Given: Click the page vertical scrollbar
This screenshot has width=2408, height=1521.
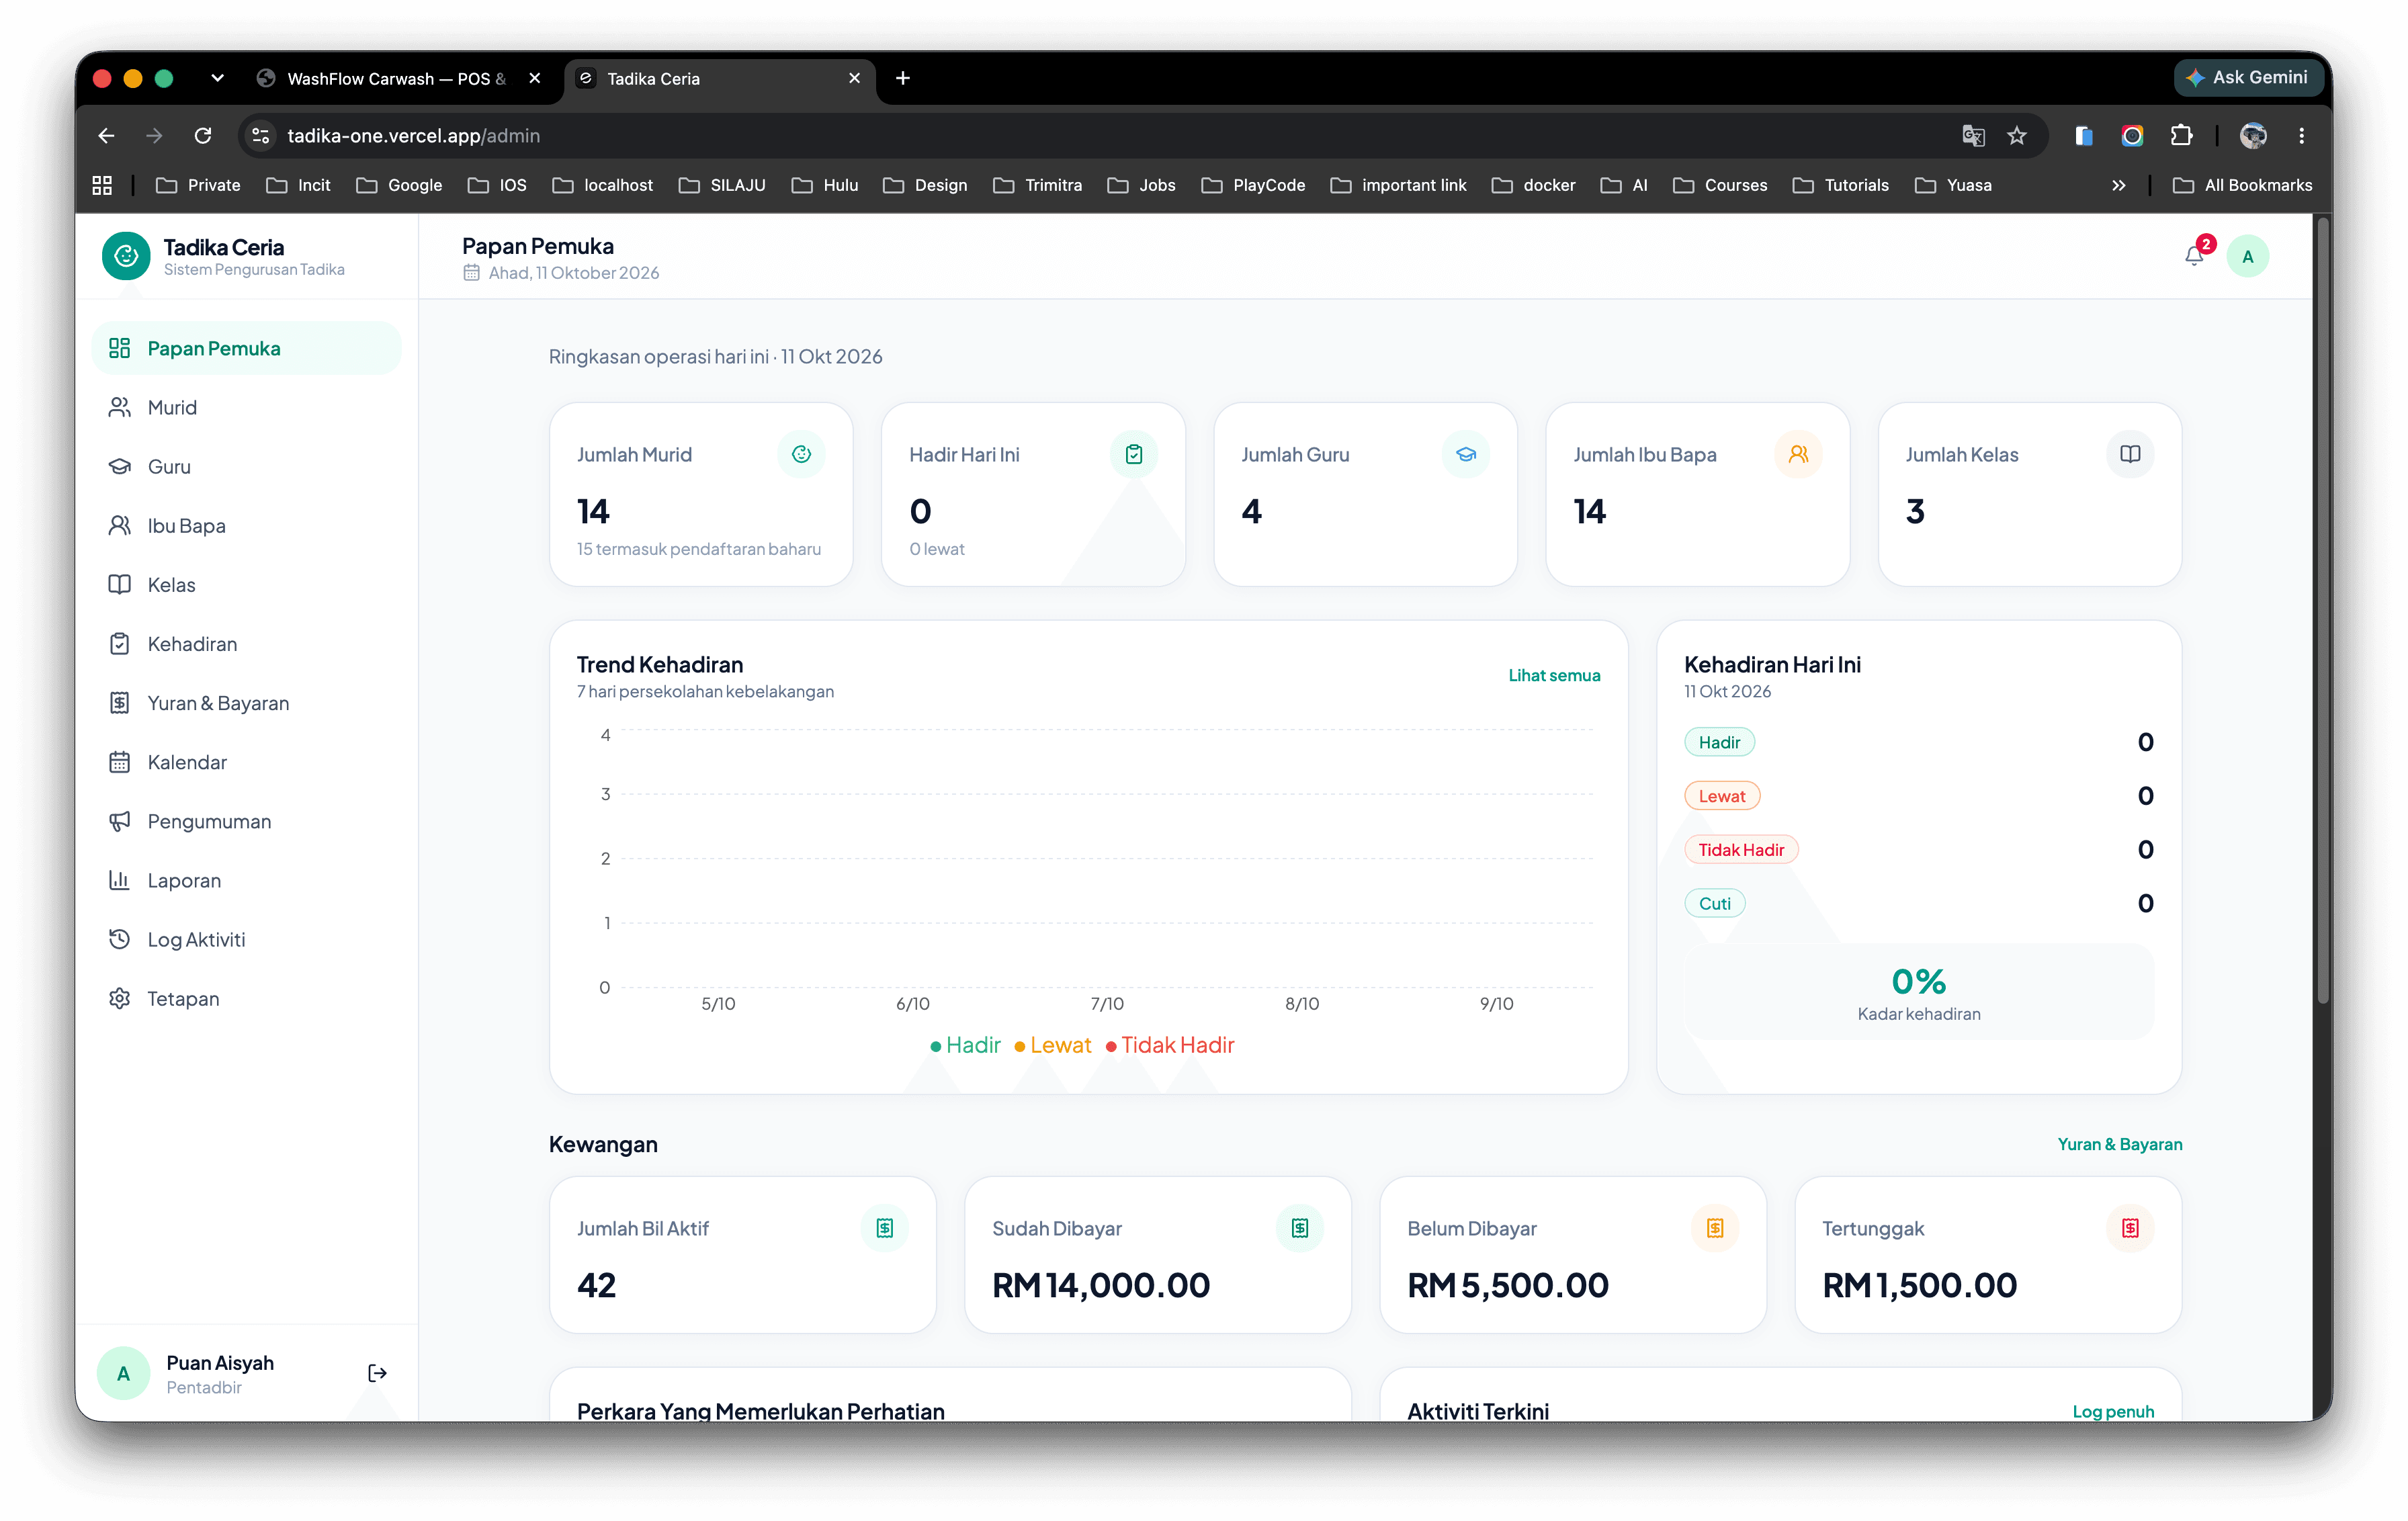Looking at the screenshot, I should point(2323,610).
